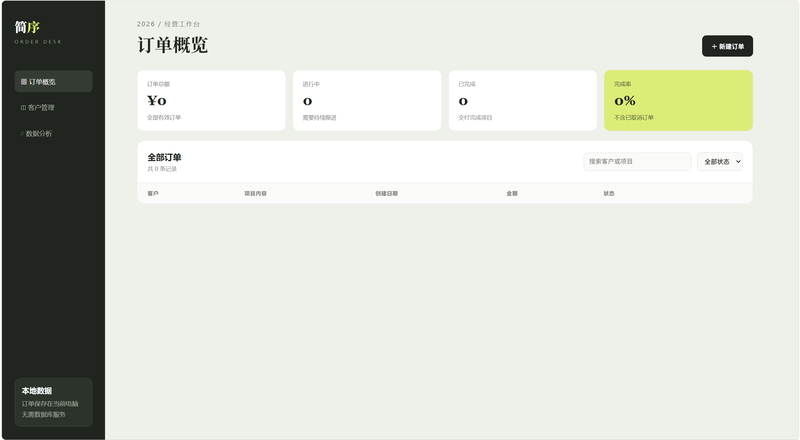Click the 创建日期 column header
The height and width of the screenshot is (440, 800).
387,193
